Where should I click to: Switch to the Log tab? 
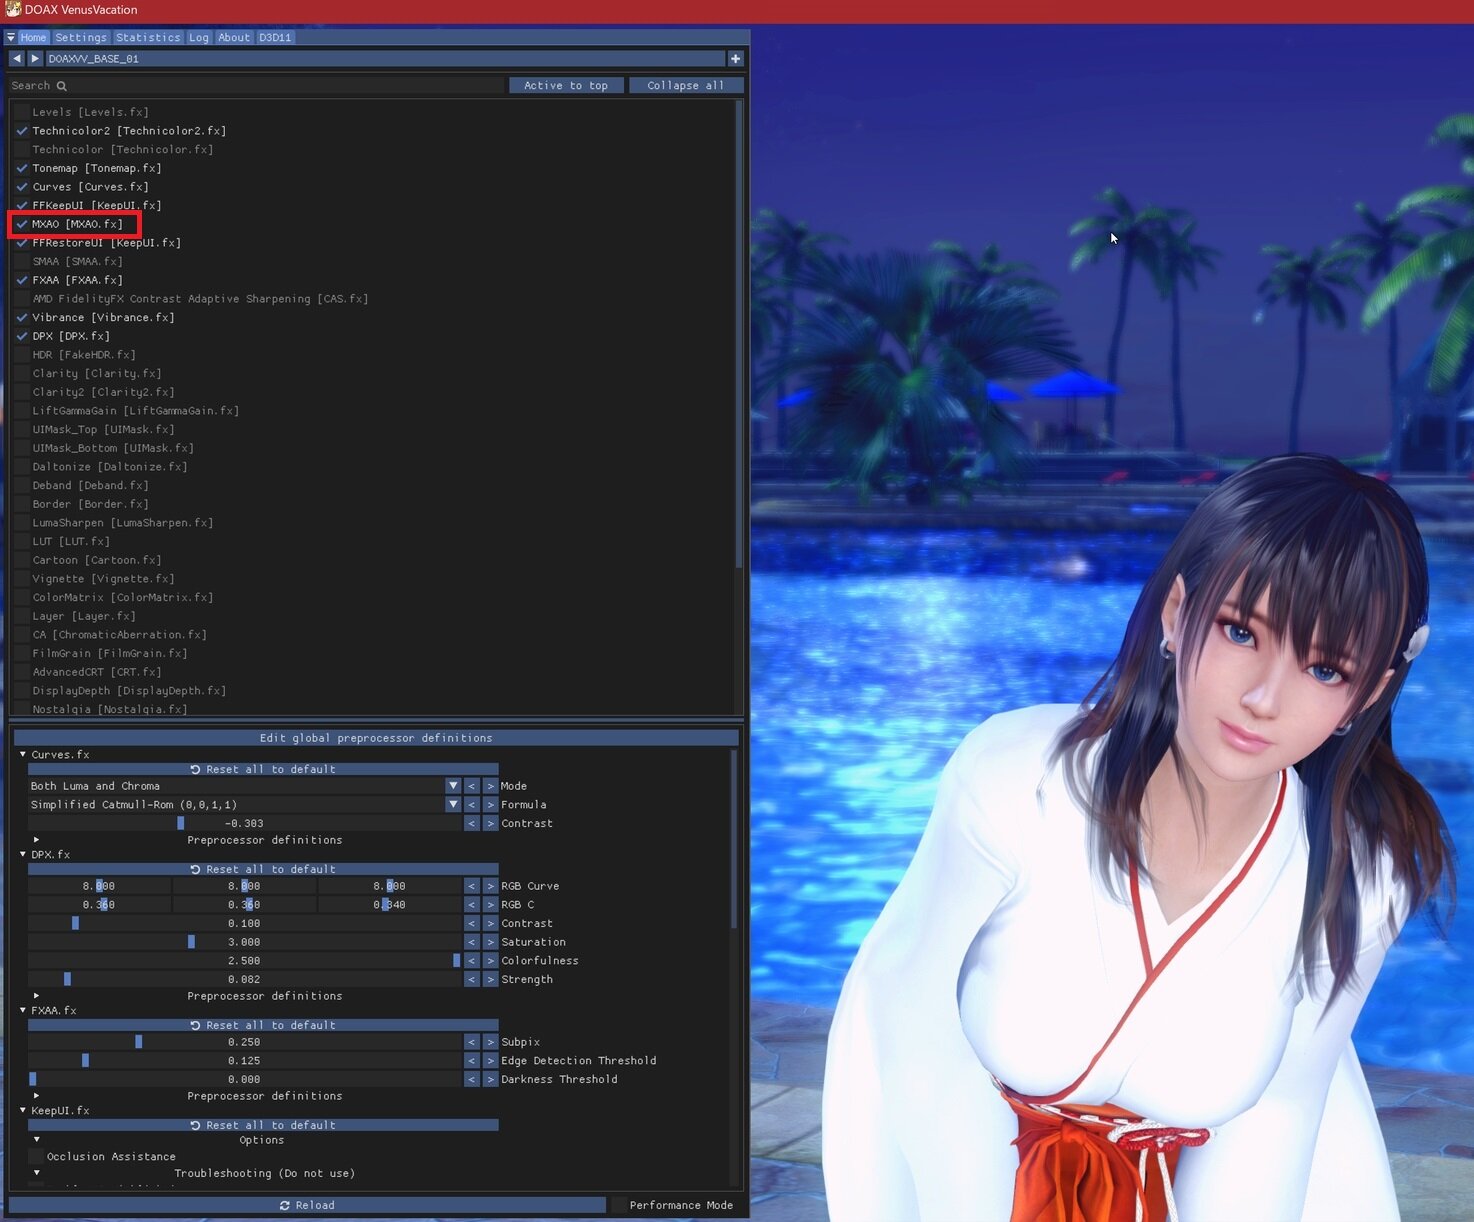[x=199, y=37]
